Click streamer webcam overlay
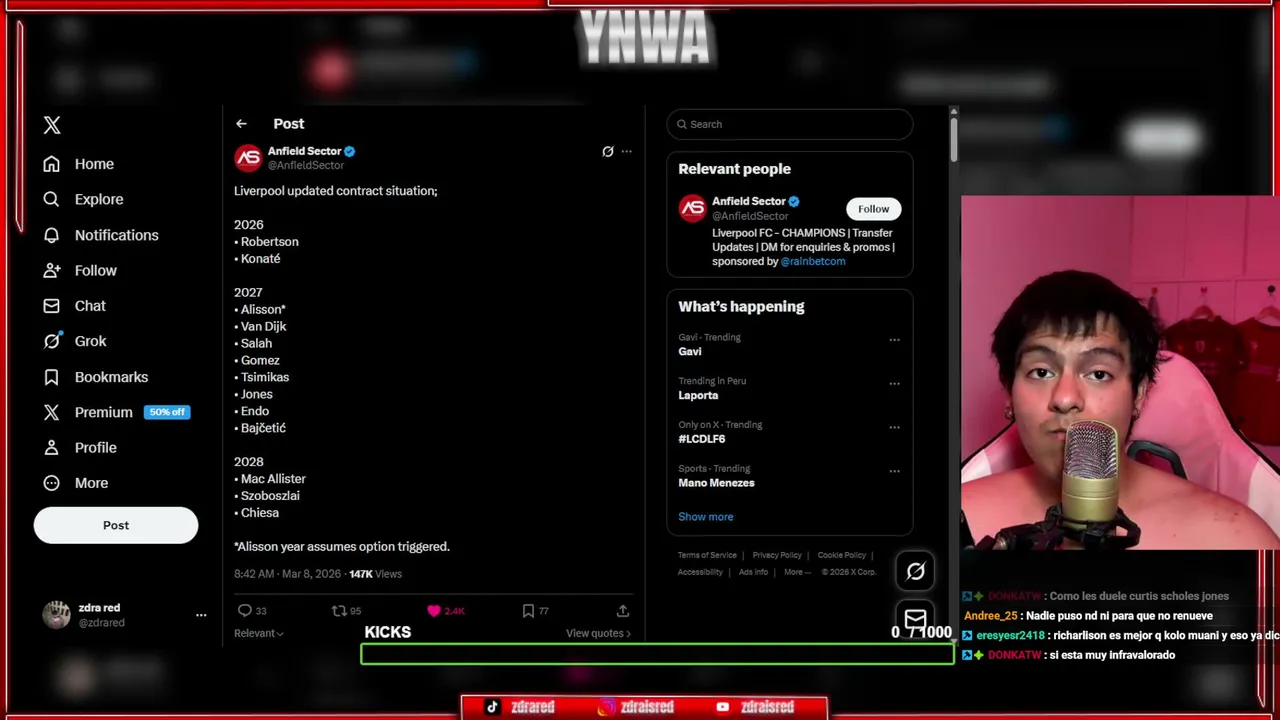This screenshot has height=720, width=1280. [1120, 372]
